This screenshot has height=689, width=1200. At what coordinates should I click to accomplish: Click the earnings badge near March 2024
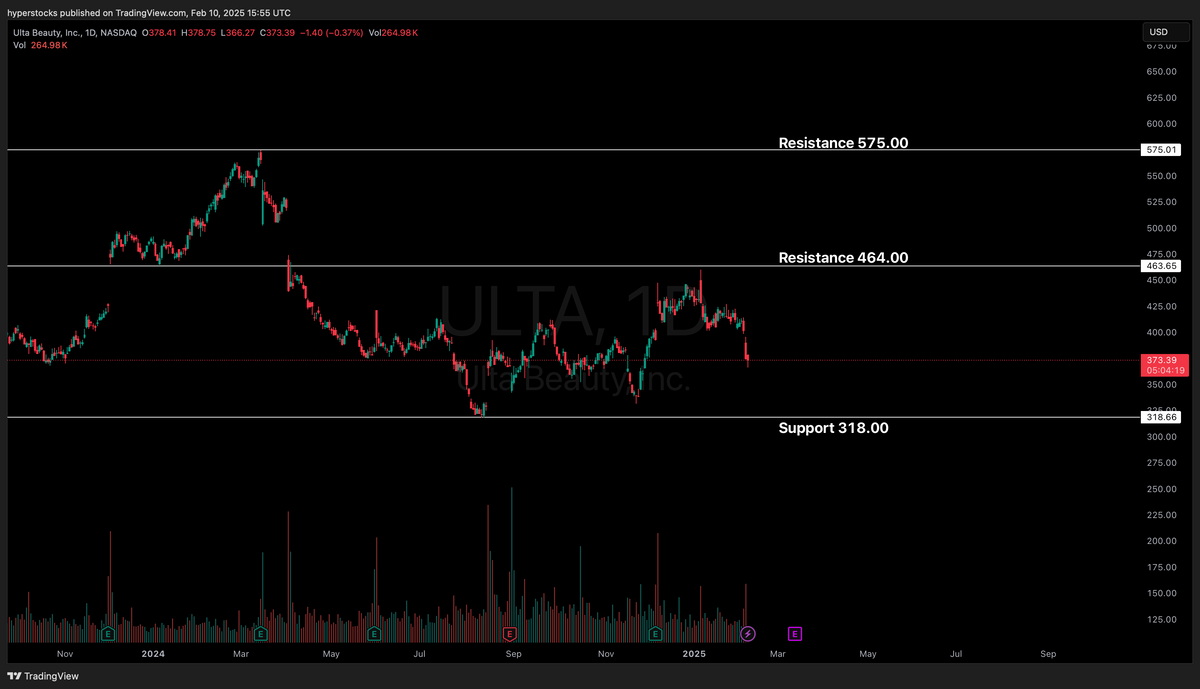pyautogui.click(x=260, y=633)
